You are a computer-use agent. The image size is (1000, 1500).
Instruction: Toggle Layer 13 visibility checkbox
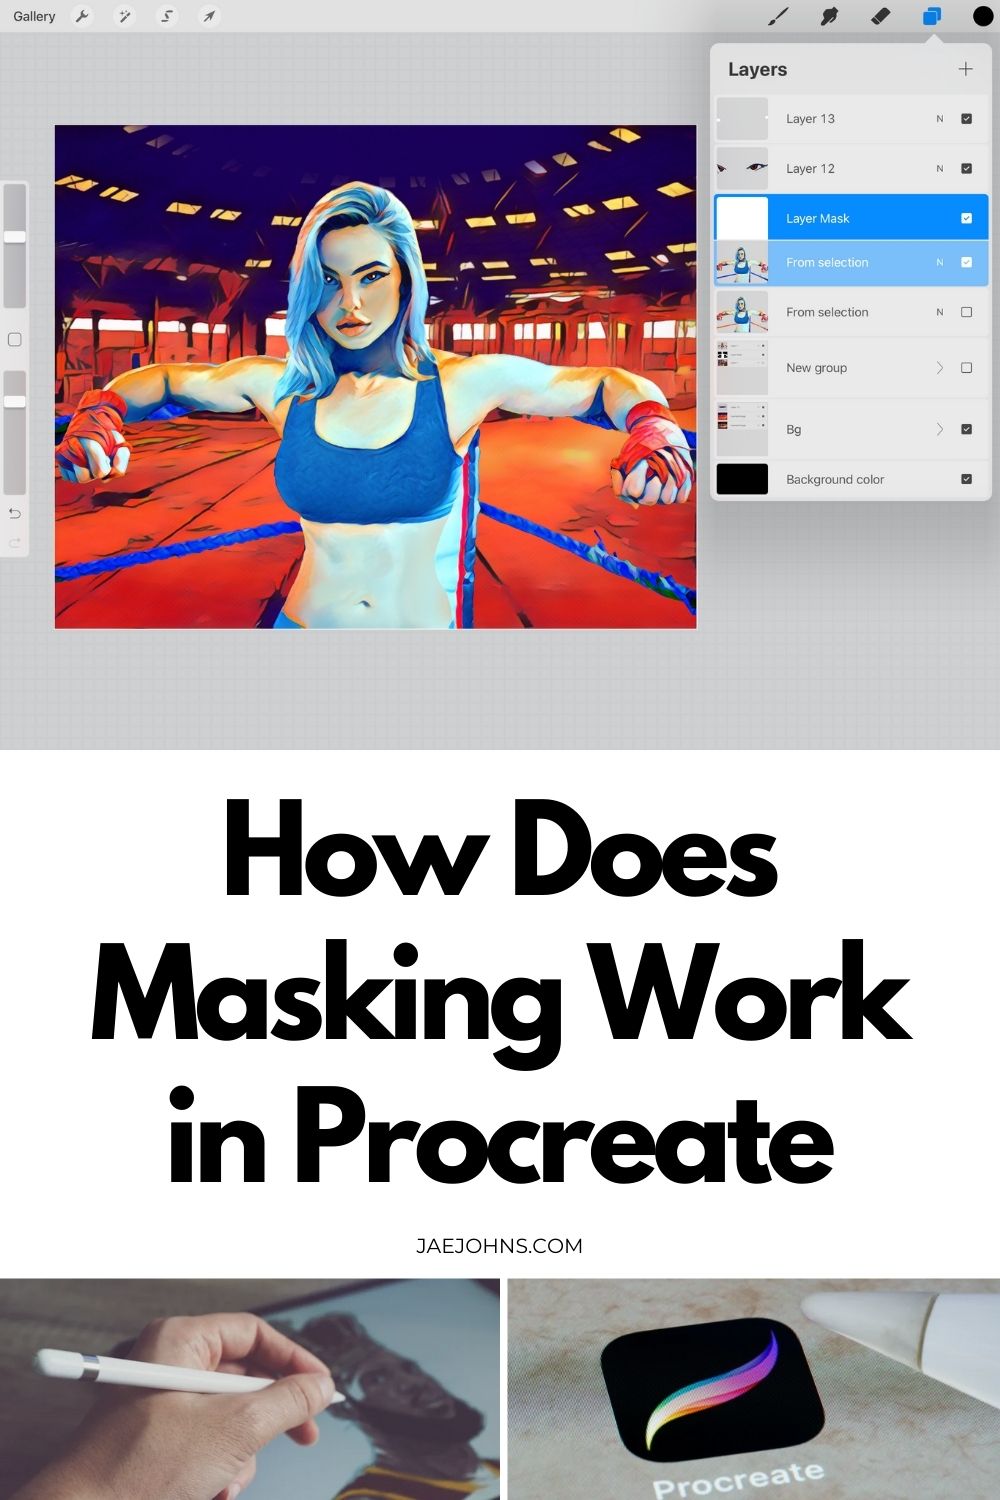pos(966,119)
